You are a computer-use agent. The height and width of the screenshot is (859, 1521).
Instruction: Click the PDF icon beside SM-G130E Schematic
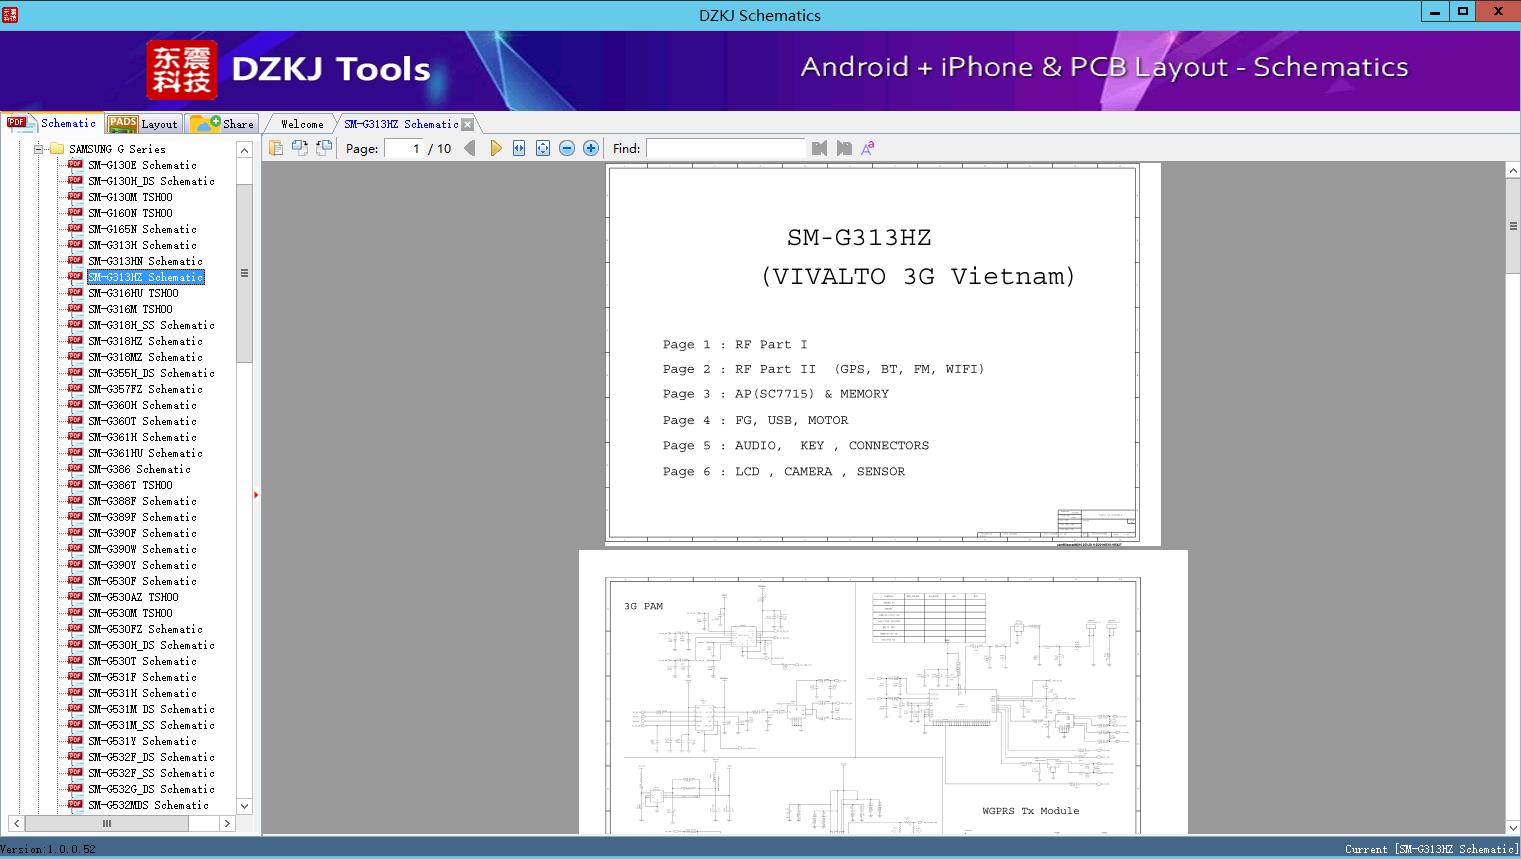[x=75, y=165]
